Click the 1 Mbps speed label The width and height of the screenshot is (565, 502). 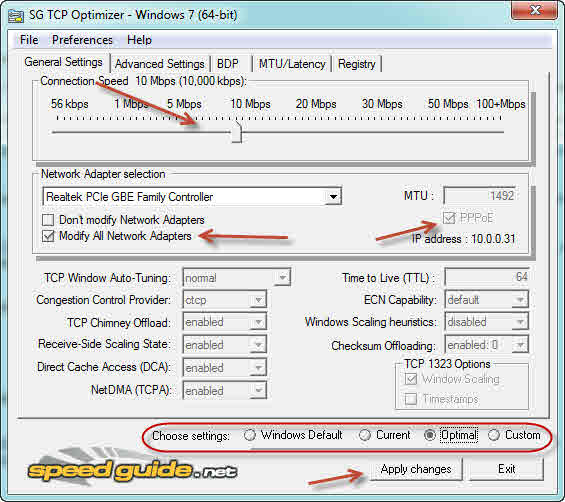[x=131, y=104]
